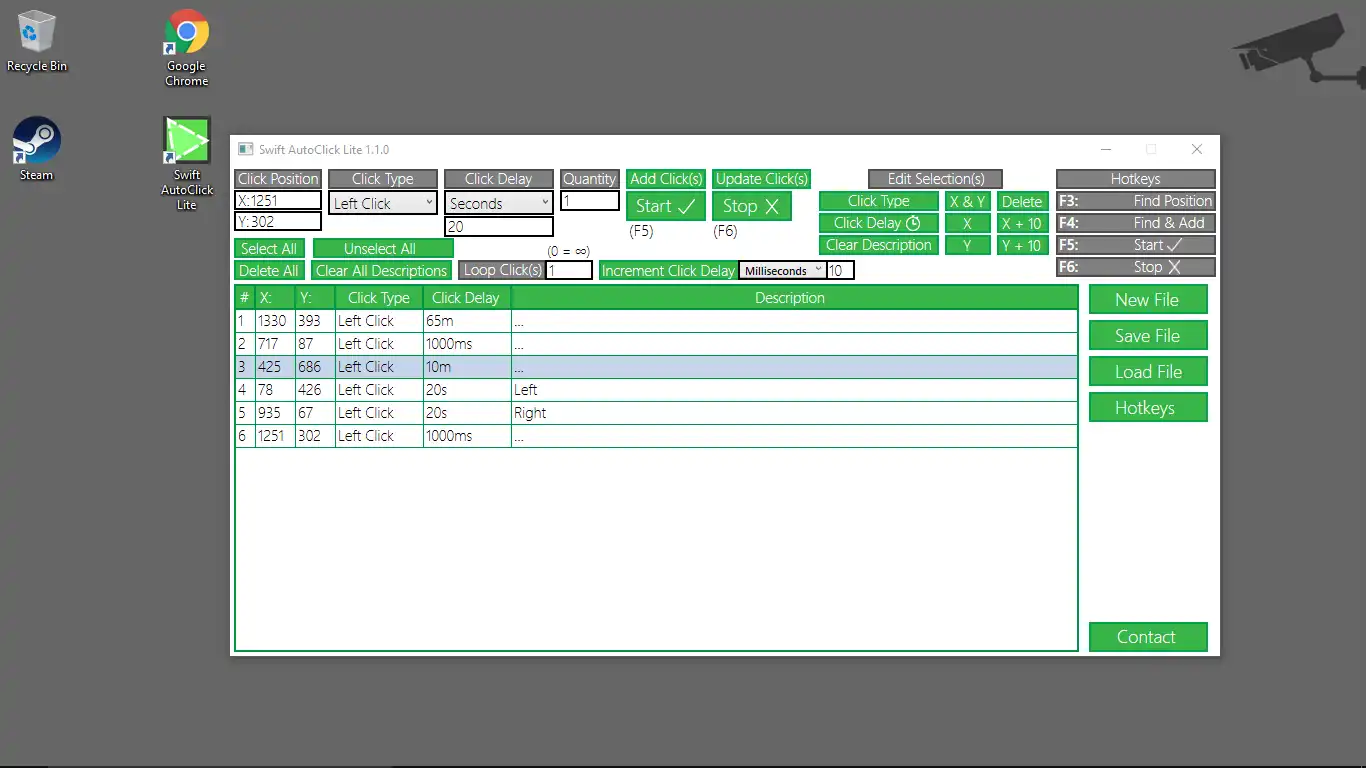This screenshot has width=1366, height=768.
Task: Click the large green Start button
Action: [666, 206]
